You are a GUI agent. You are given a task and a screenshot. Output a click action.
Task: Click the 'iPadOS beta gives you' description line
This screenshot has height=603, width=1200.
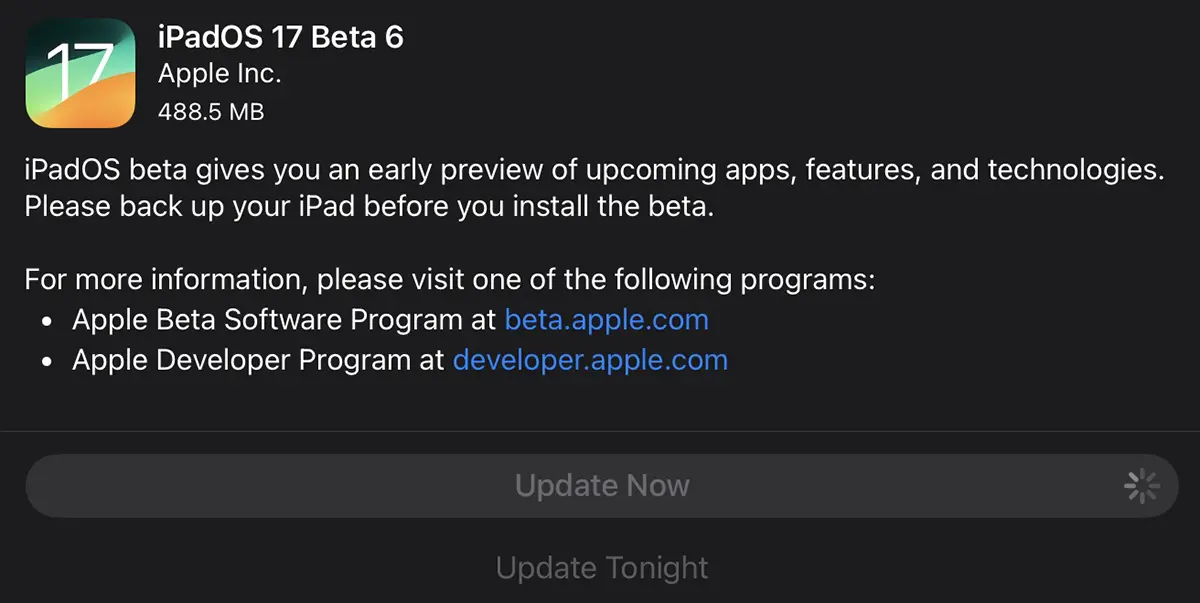(594, 170)
